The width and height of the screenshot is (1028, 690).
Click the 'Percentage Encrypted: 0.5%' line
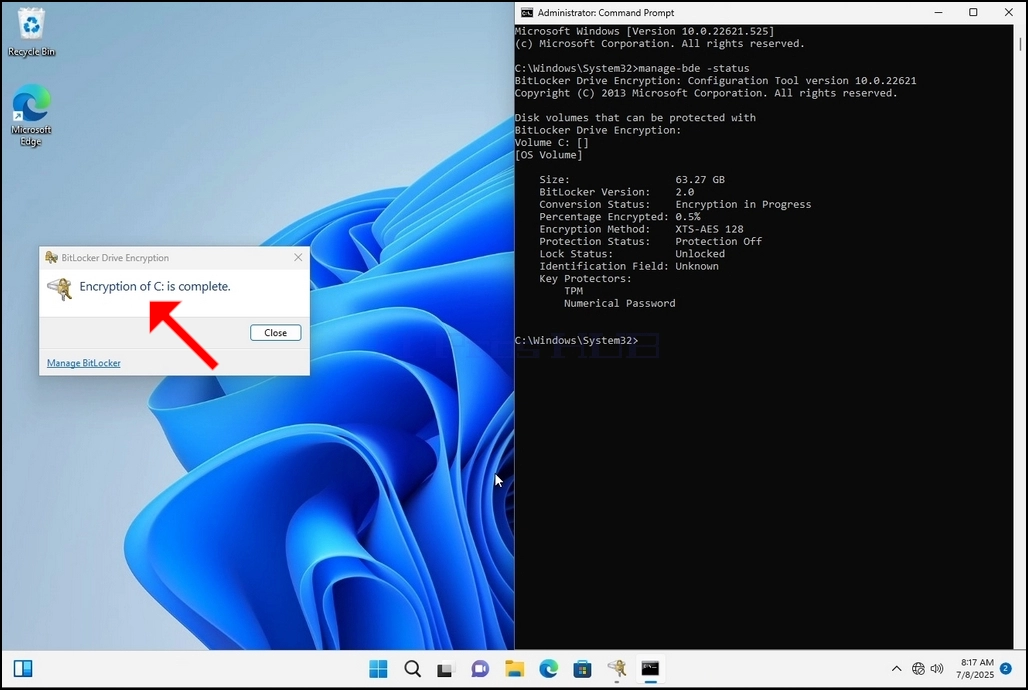[620, 216]
